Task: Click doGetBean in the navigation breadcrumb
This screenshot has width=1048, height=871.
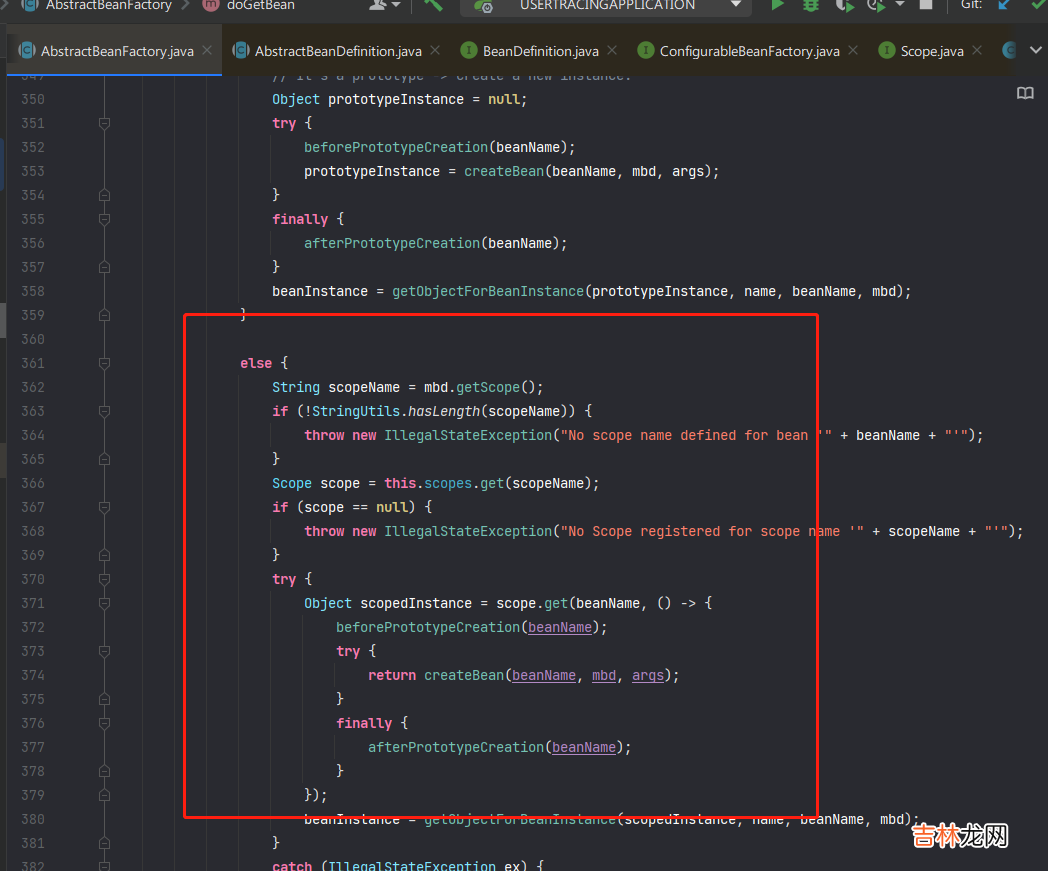Action: (x=260, y=5)
